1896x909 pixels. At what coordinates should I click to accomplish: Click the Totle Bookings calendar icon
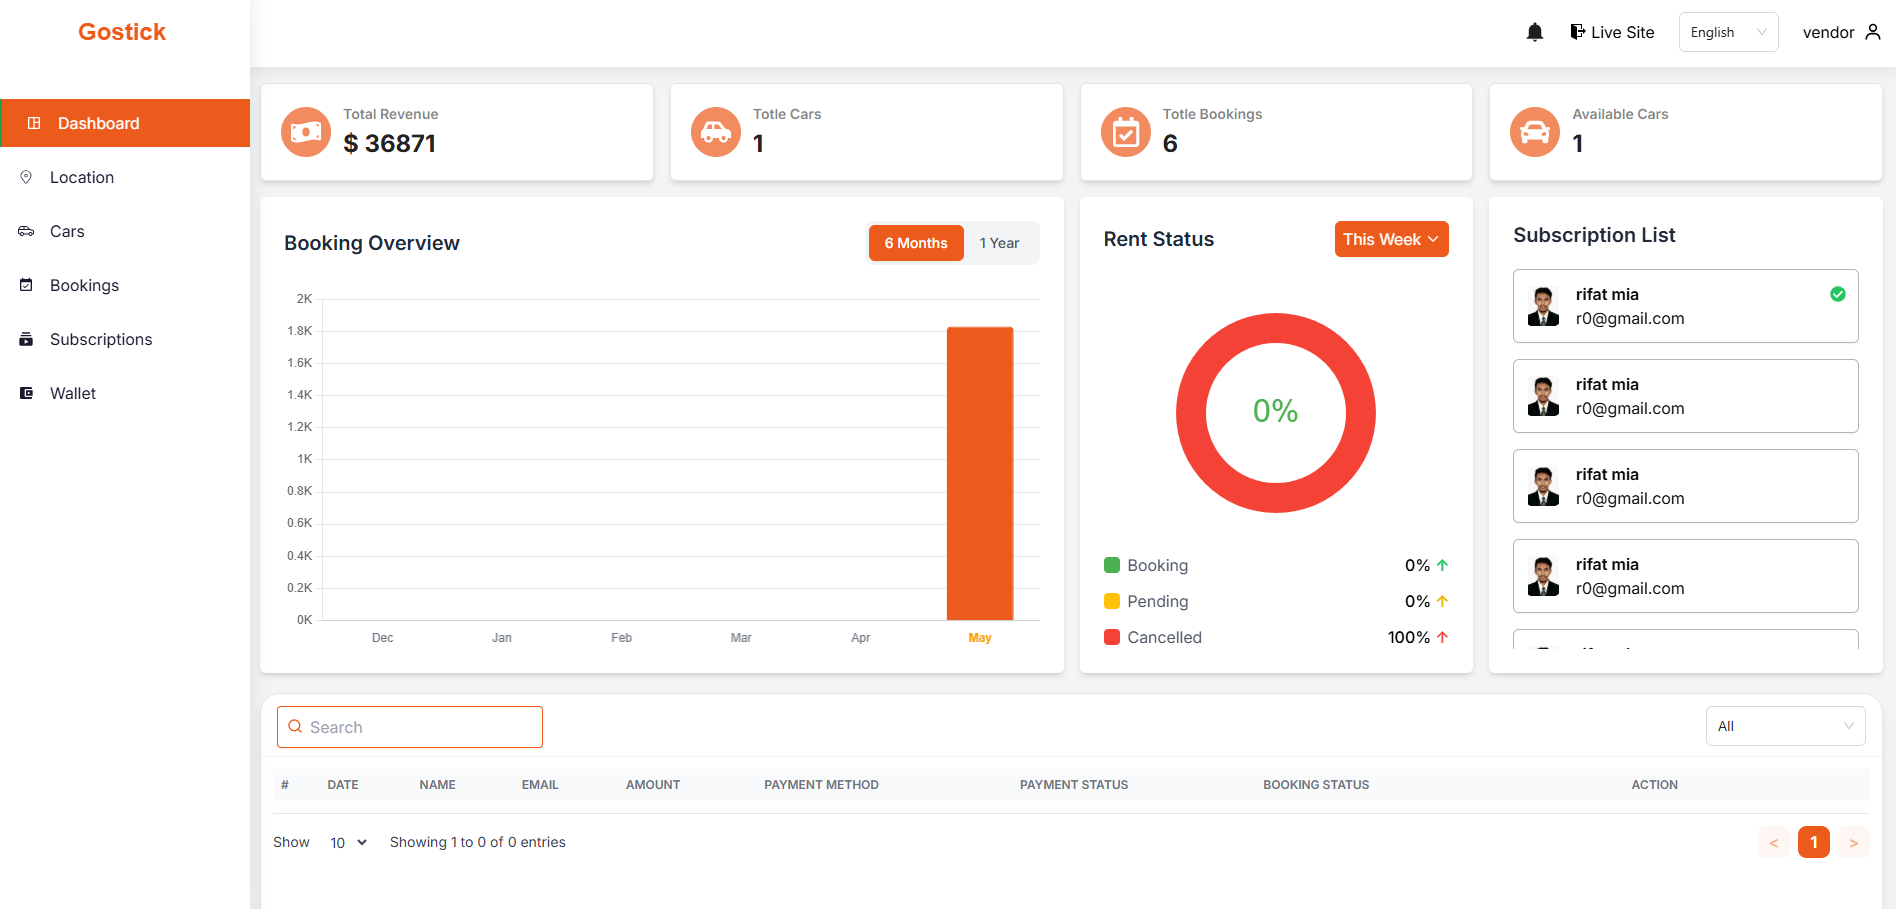tap(1126, 132)
